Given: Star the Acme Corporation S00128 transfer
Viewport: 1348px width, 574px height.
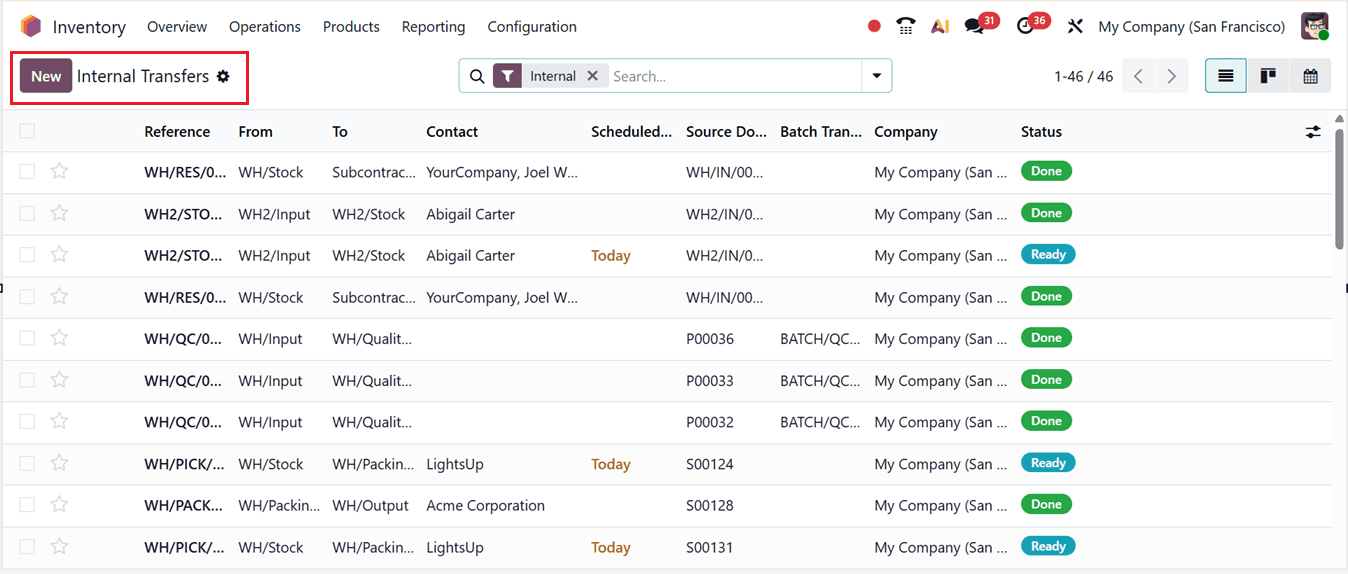Looking at the screenshot, I should pyautogui.click(x=59, y=505).
